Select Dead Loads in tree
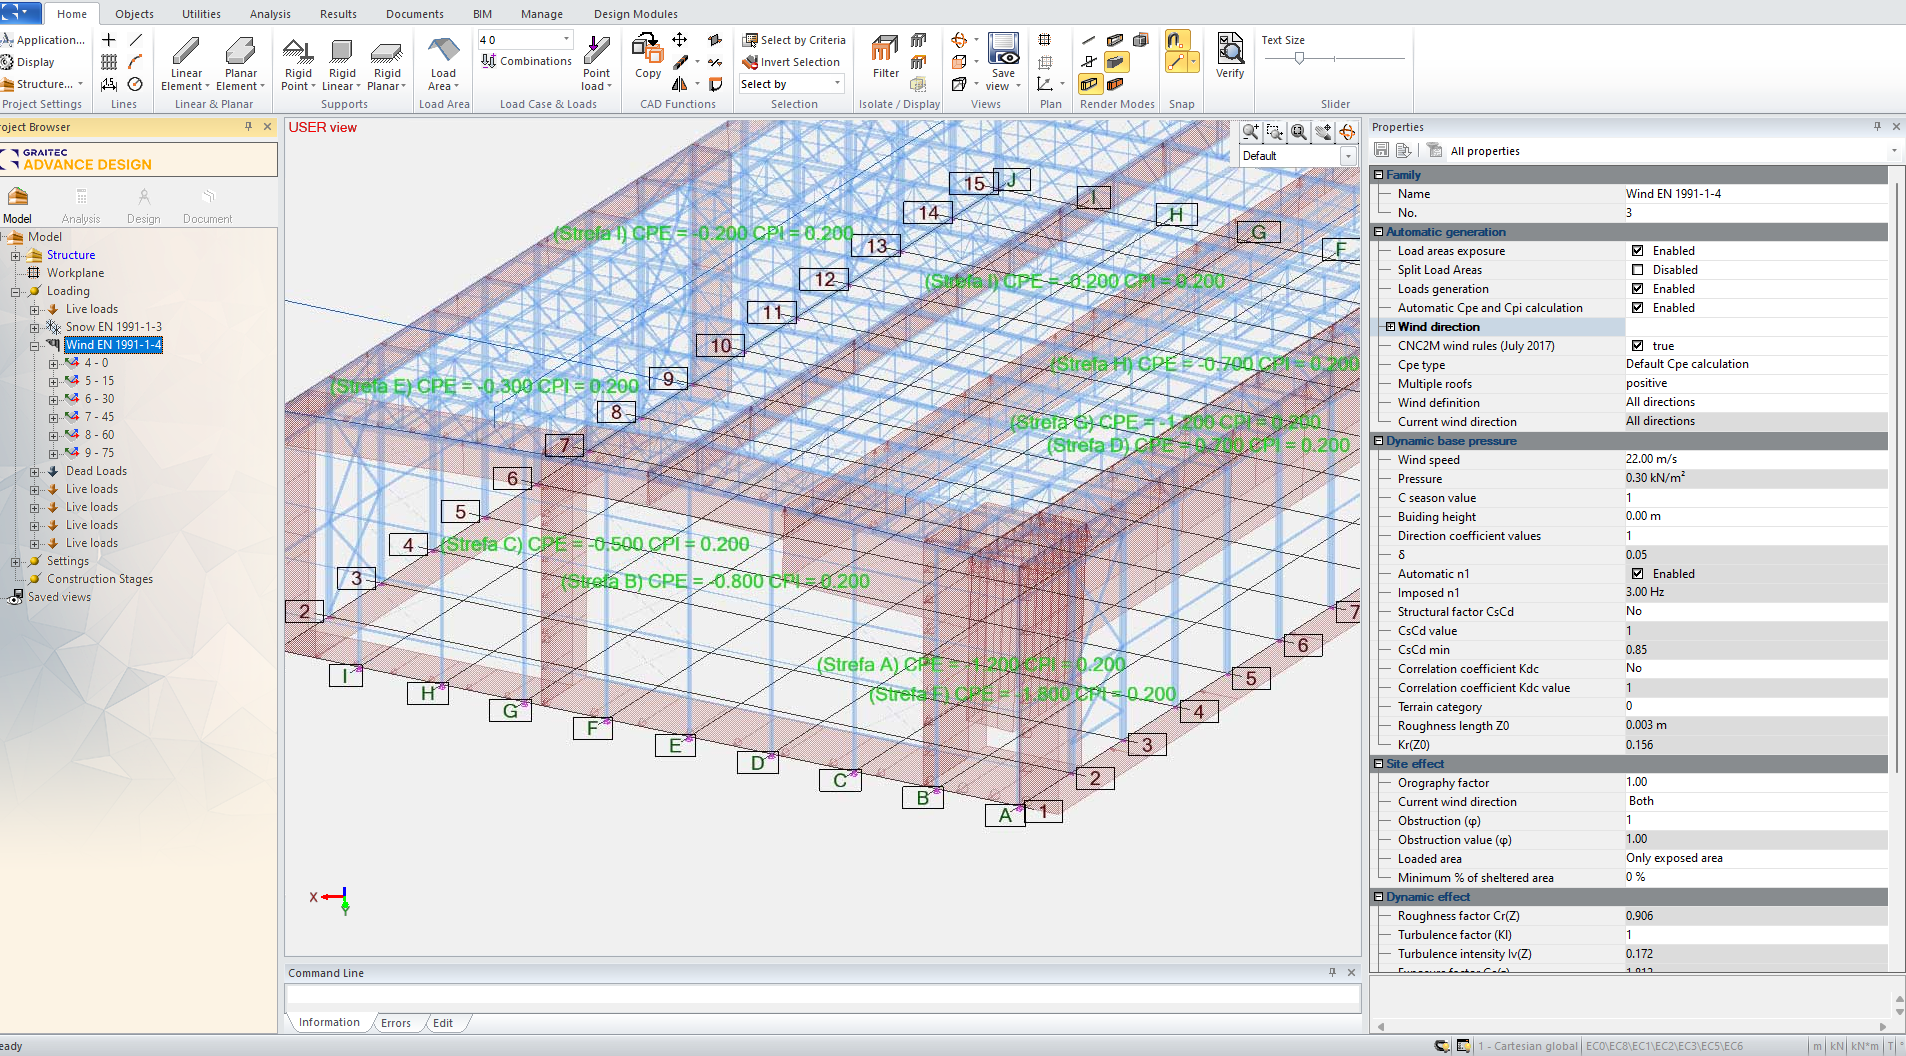The height and width of the screenshot is (1056, 1906). (x=96, y=471)
